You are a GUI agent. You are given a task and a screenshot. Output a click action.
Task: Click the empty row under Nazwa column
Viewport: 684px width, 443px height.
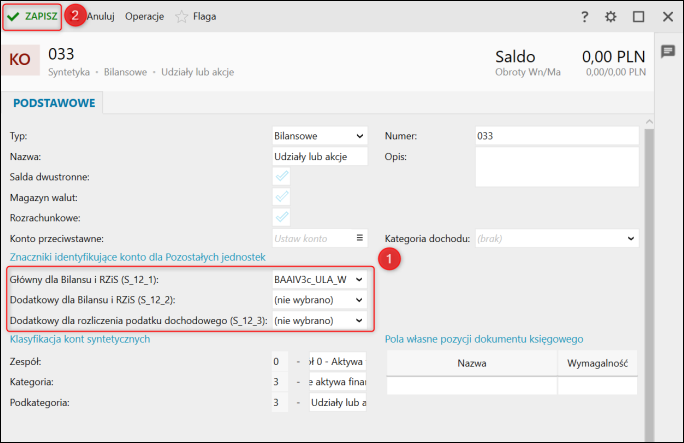472,386
